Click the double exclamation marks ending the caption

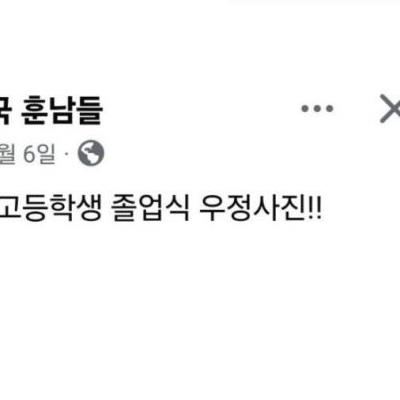point(313,209)
